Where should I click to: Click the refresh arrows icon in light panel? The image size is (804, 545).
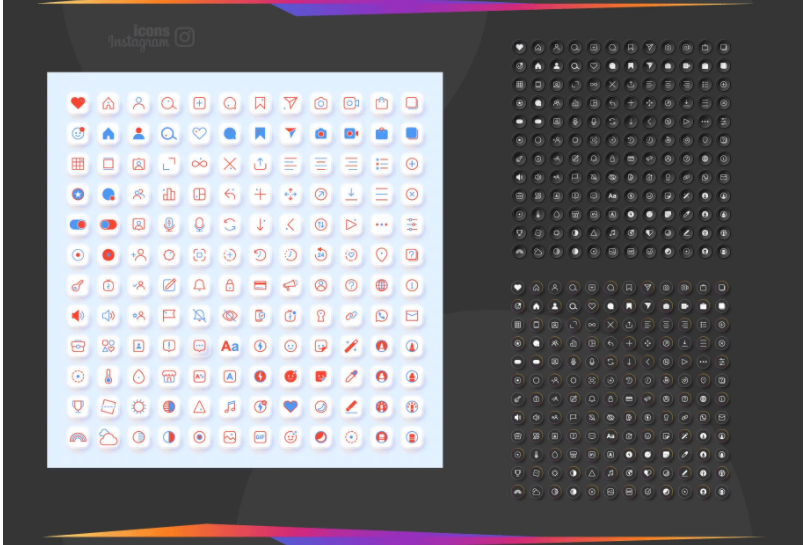(230, 225)
